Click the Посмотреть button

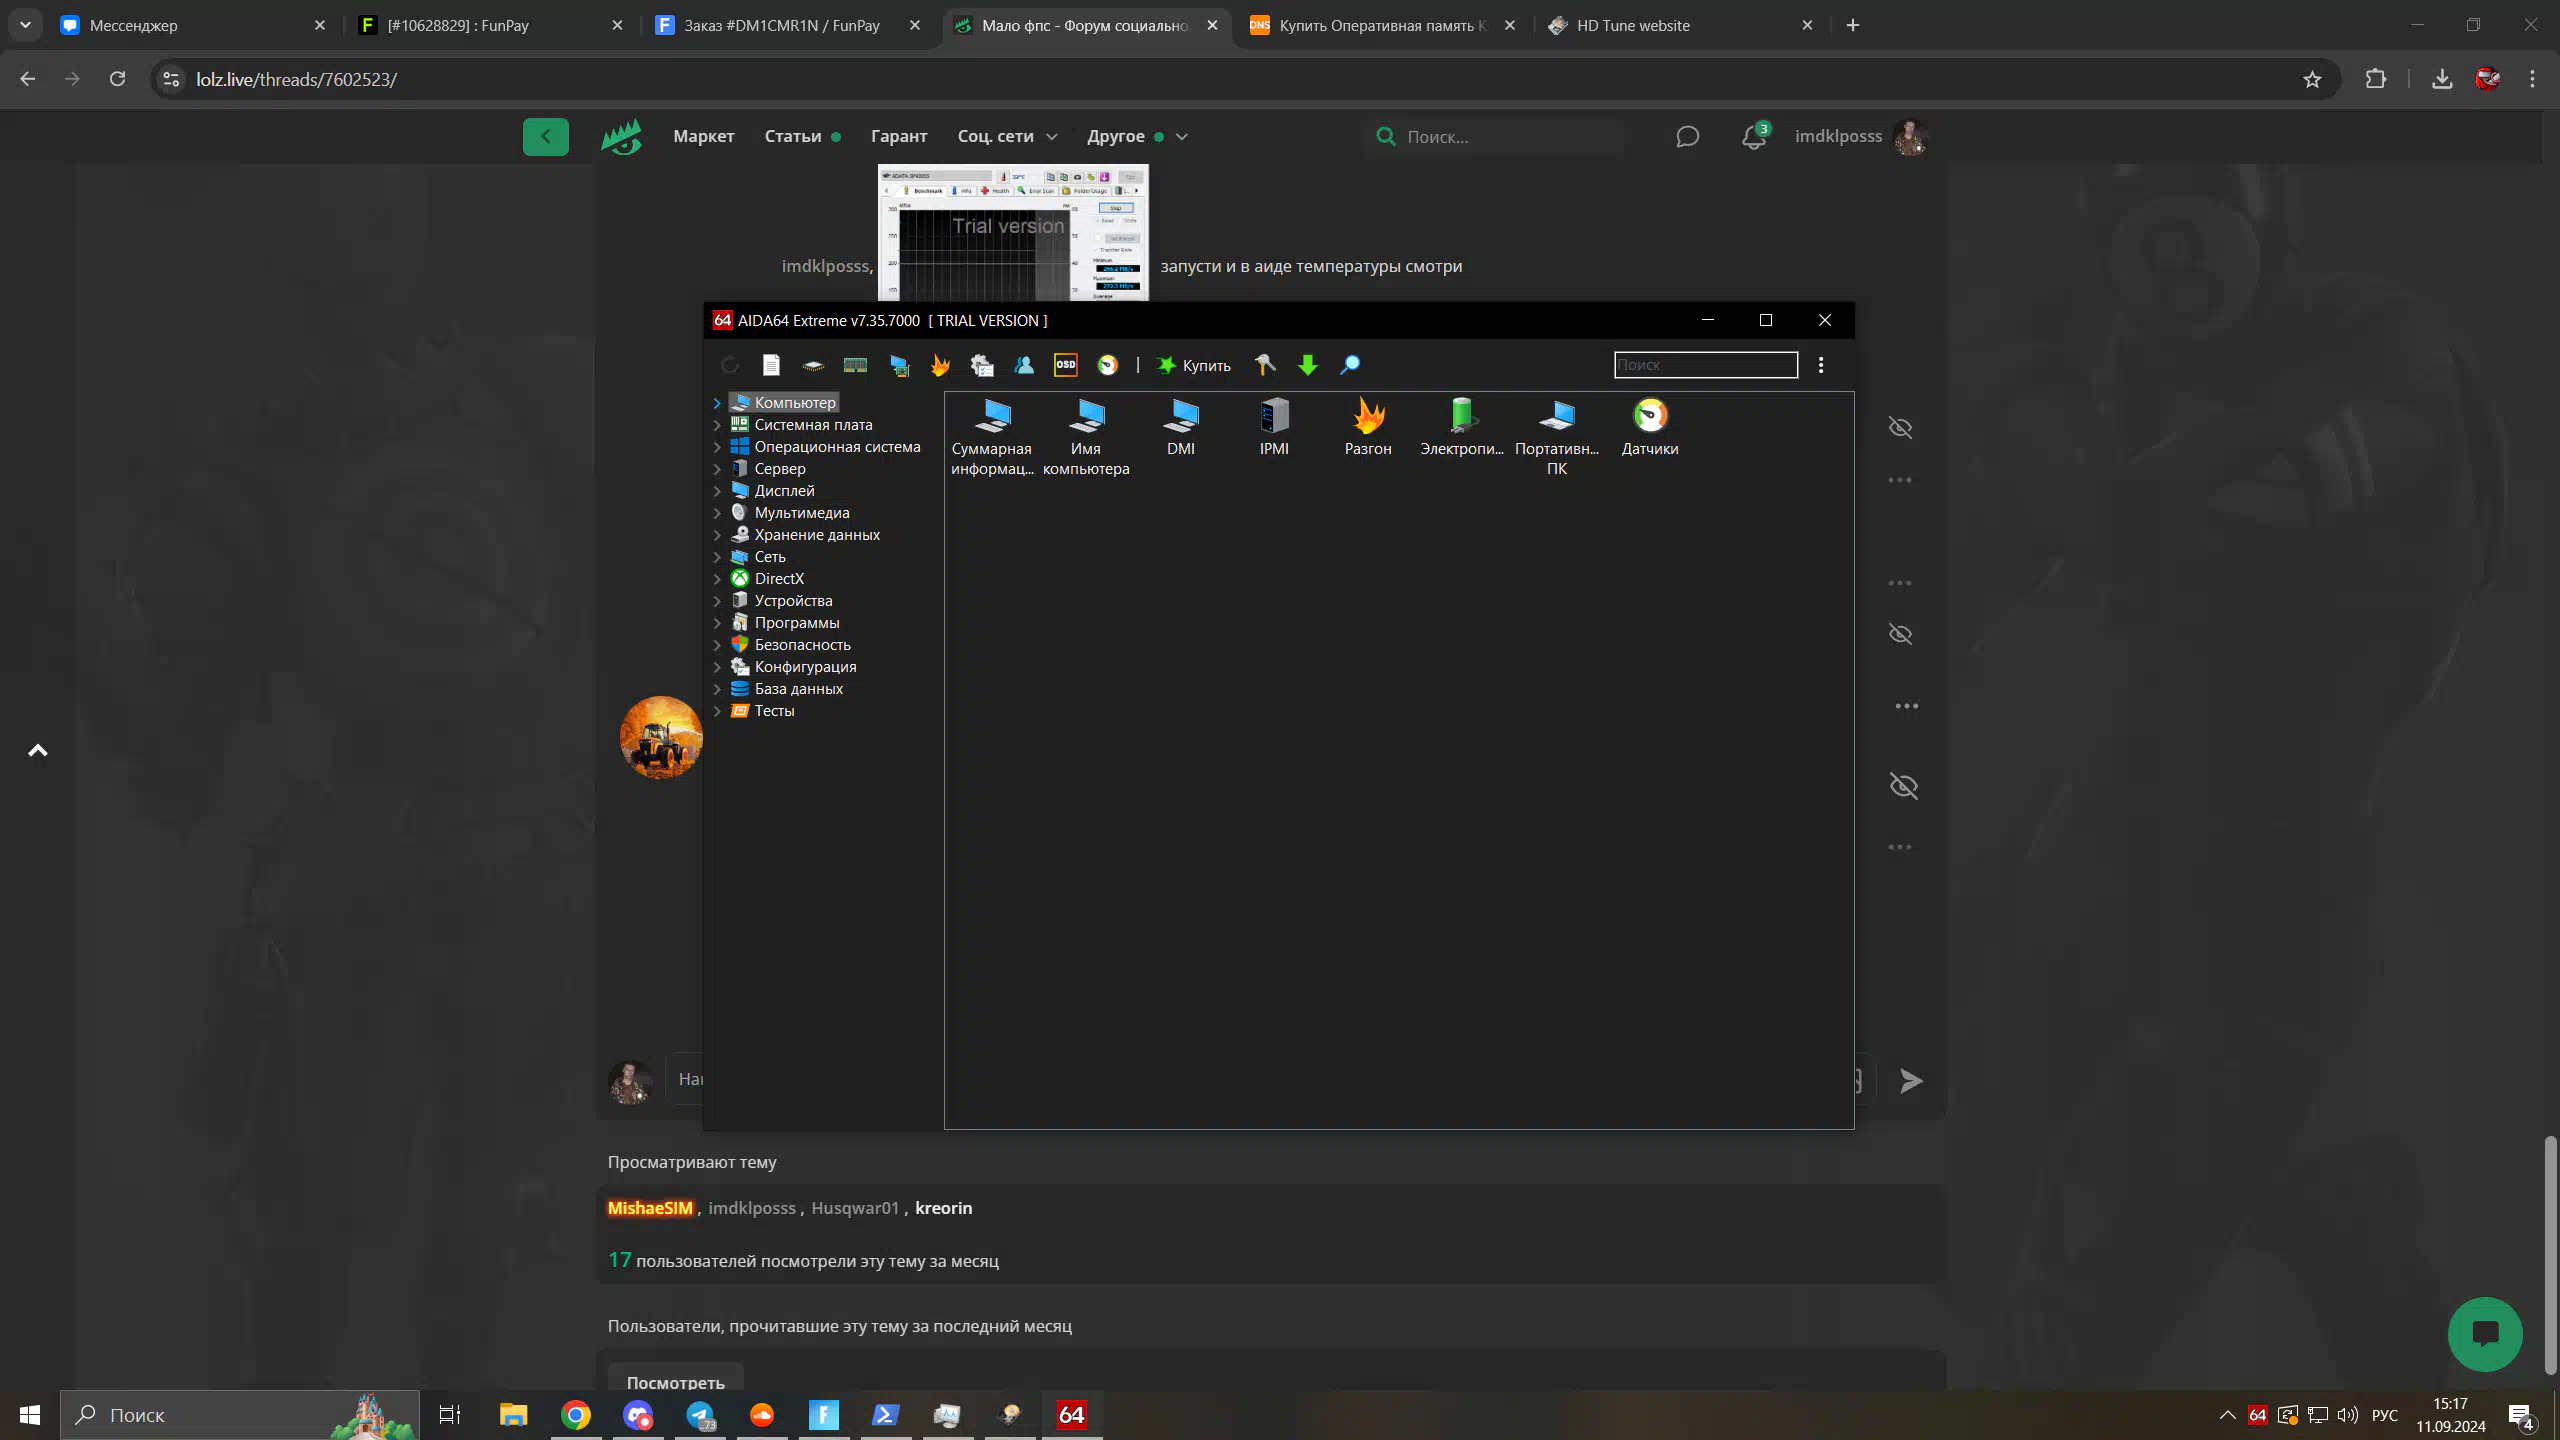[x=675, y=1381]
